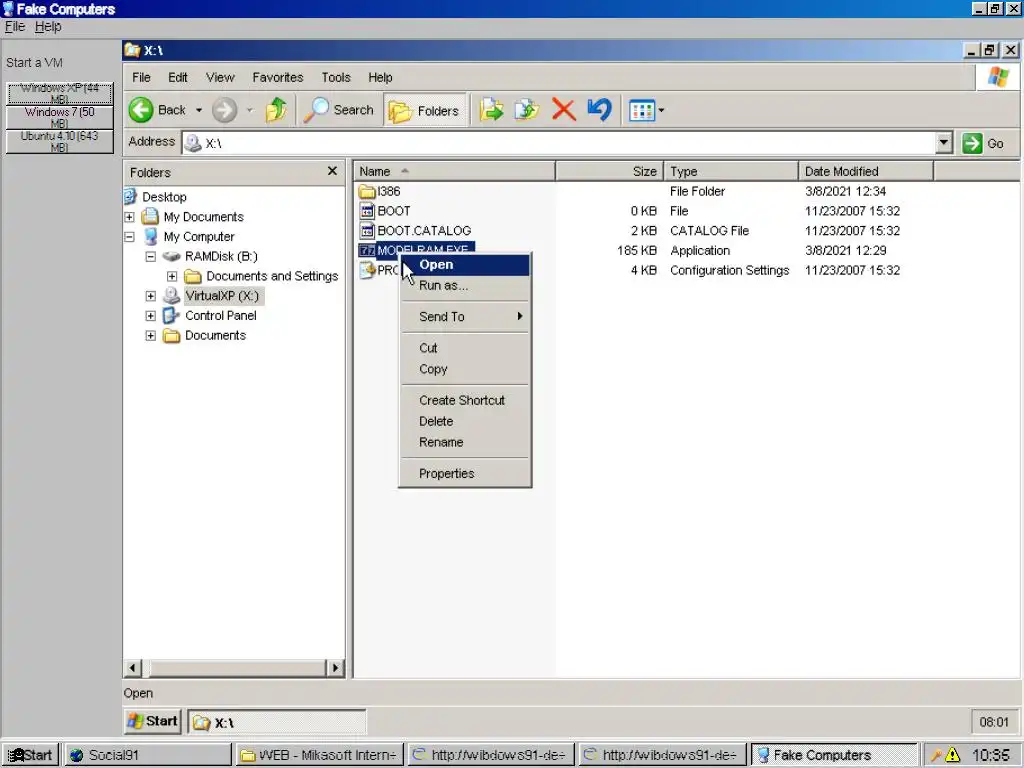Click the Go button
1024x768 pixels.
[x=984, y=143]
